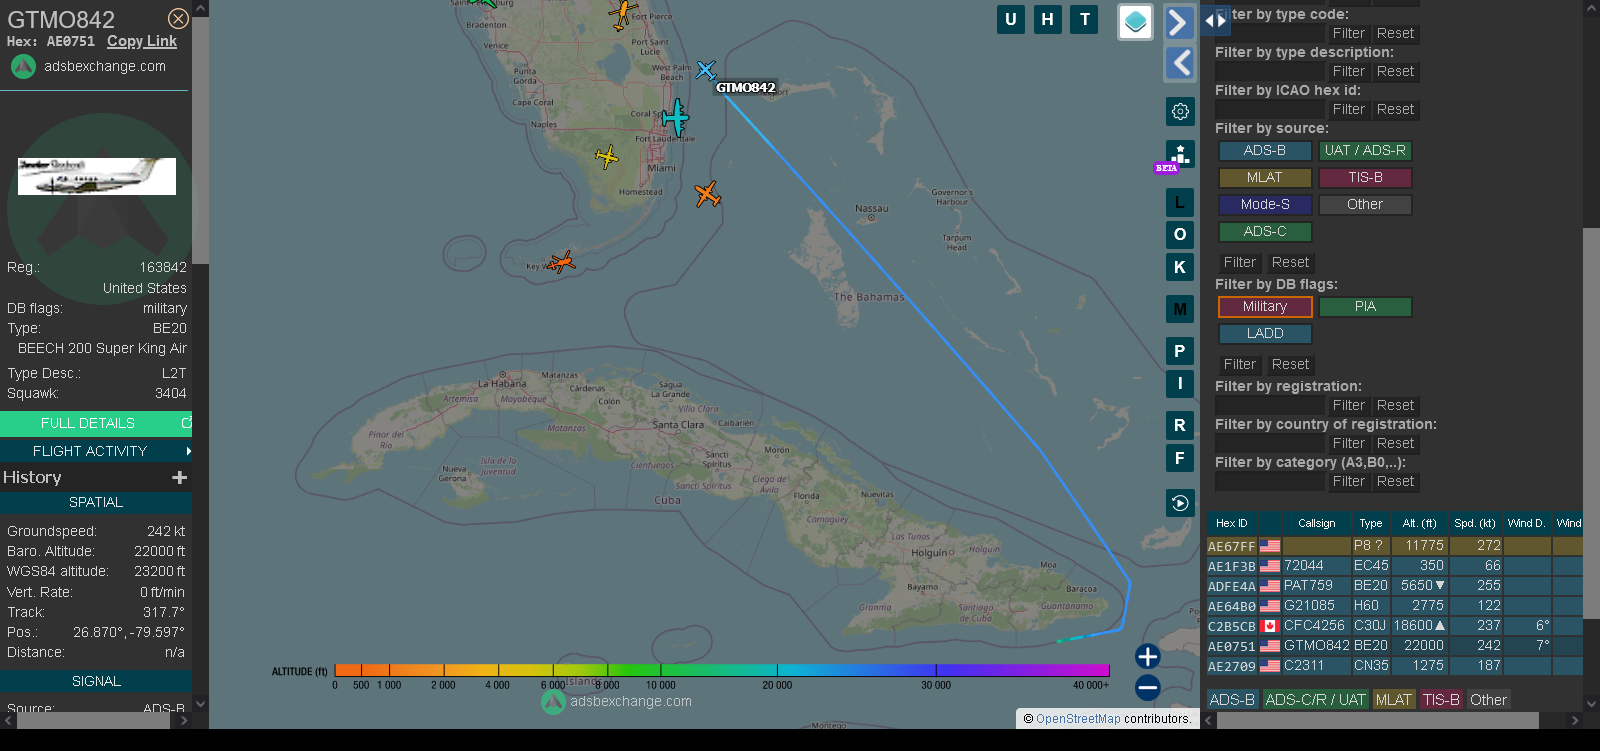Filter source by ADS-B
This screenshot has width=1600, height=751.
point(1265,151)
